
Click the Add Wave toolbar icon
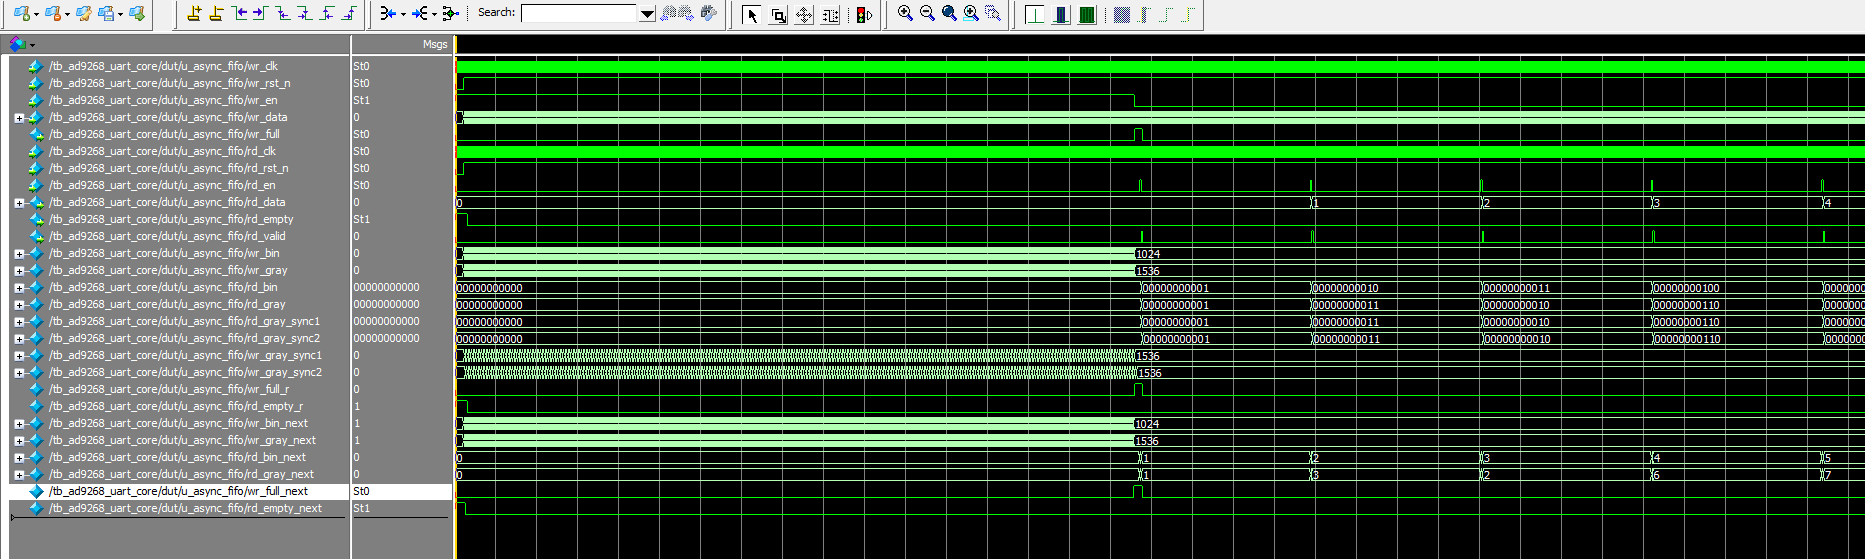coord(20,14)
